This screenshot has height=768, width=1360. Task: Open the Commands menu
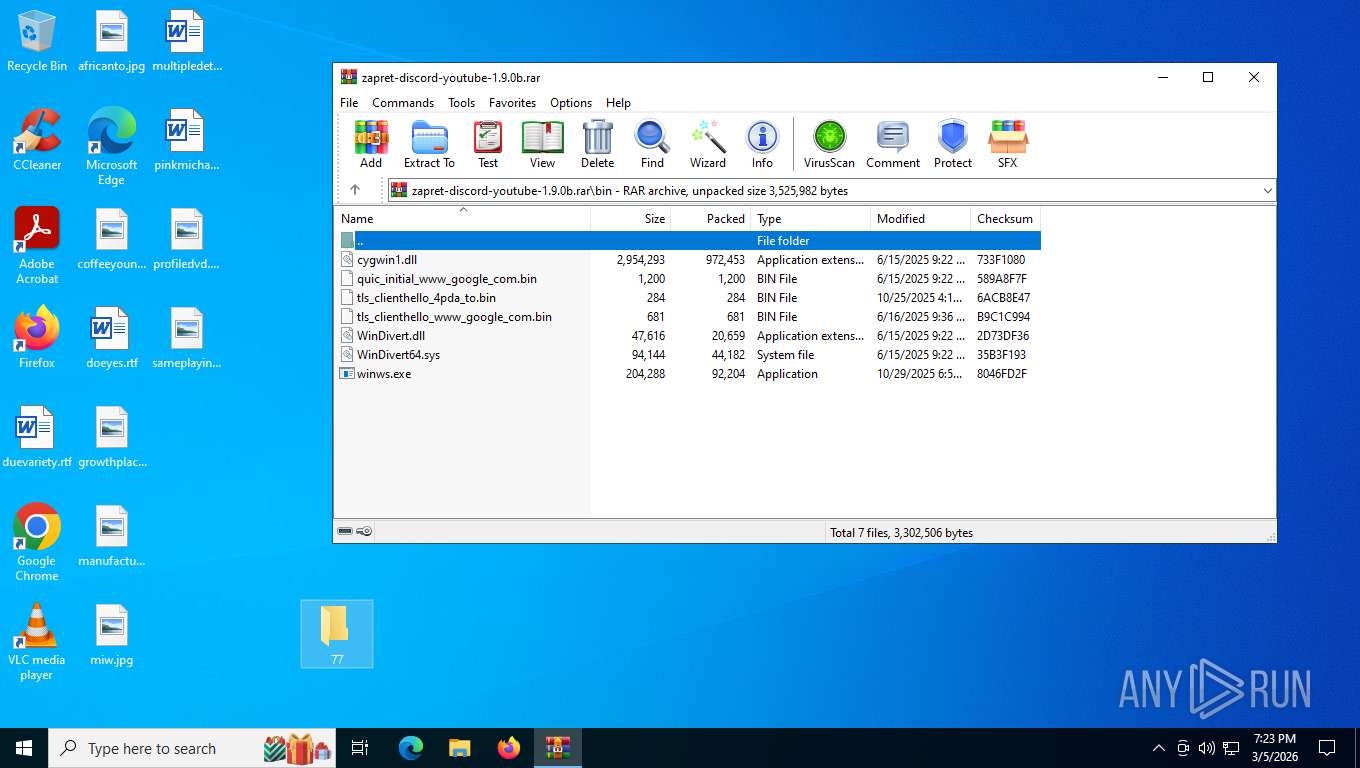(x=403, y=103)
